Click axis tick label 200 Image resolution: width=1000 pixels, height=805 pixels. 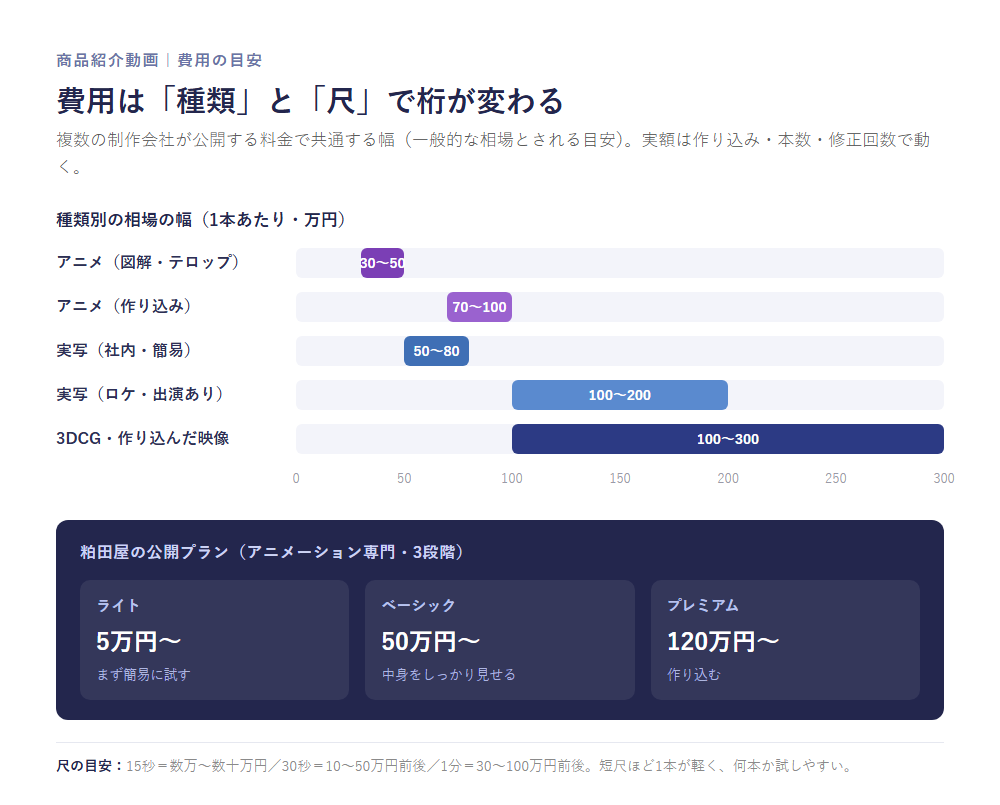pos(728,478)
